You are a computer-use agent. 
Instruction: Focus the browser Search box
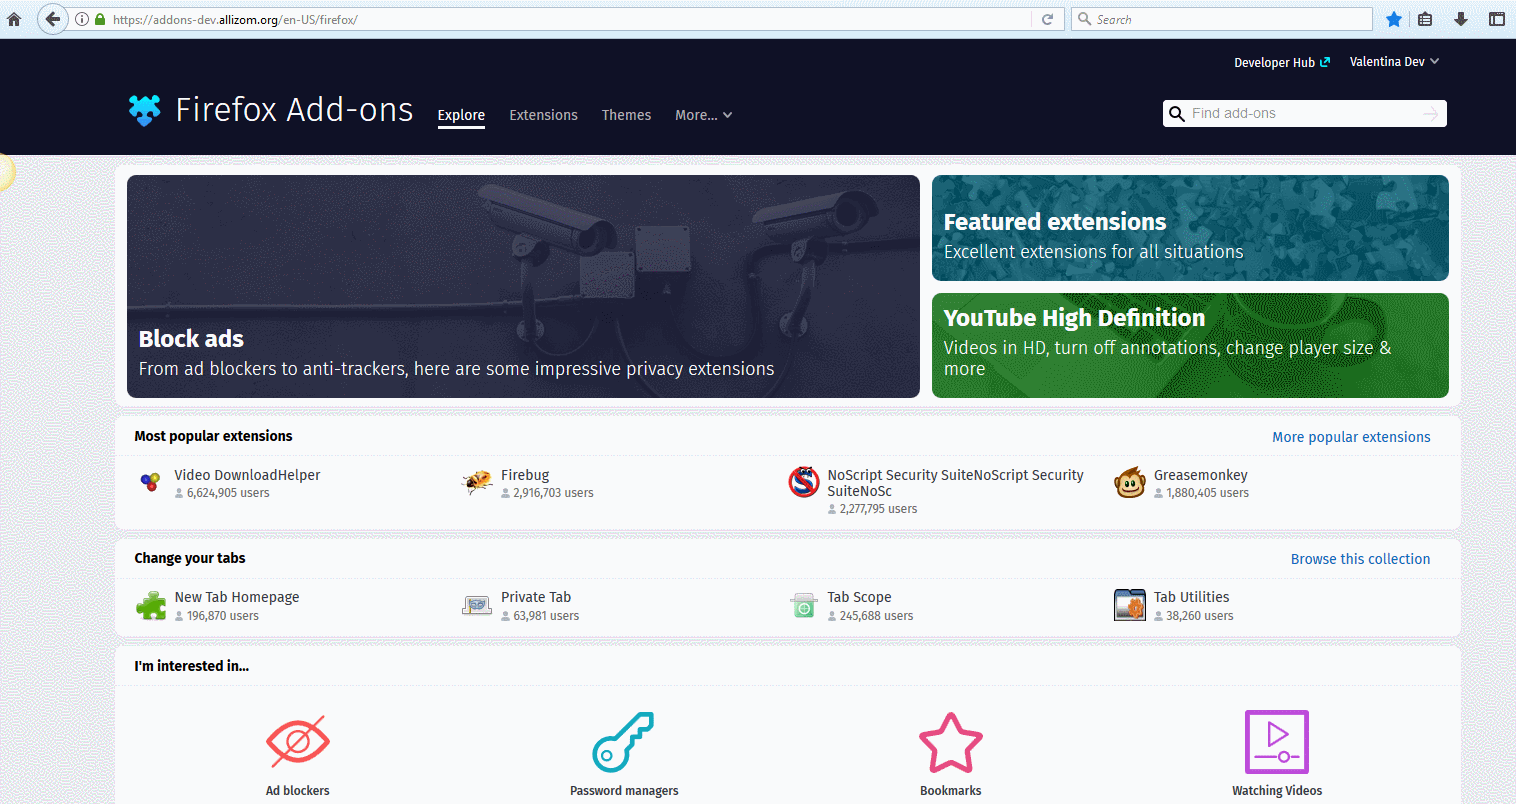[1222, 19]
